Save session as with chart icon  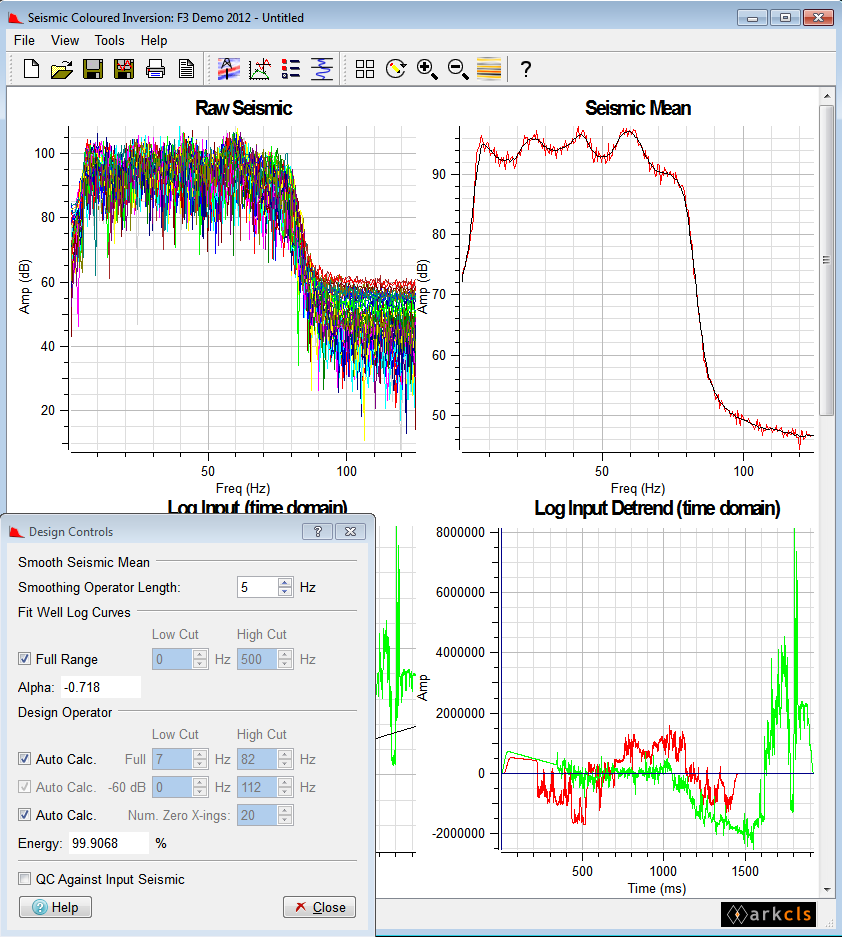pos(124,69)
